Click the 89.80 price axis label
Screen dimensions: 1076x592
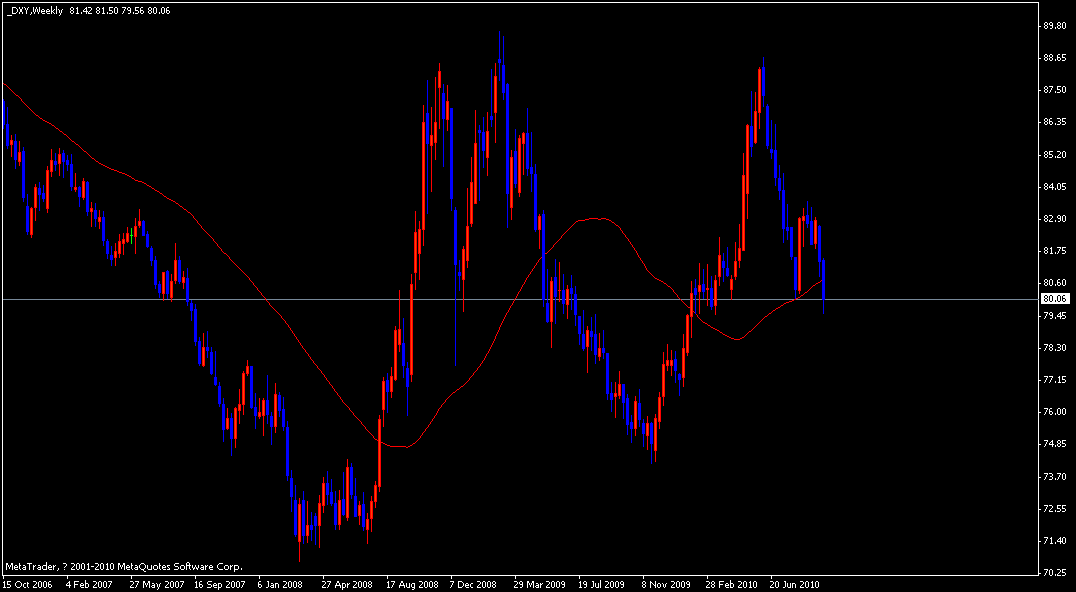[1053, 25]
